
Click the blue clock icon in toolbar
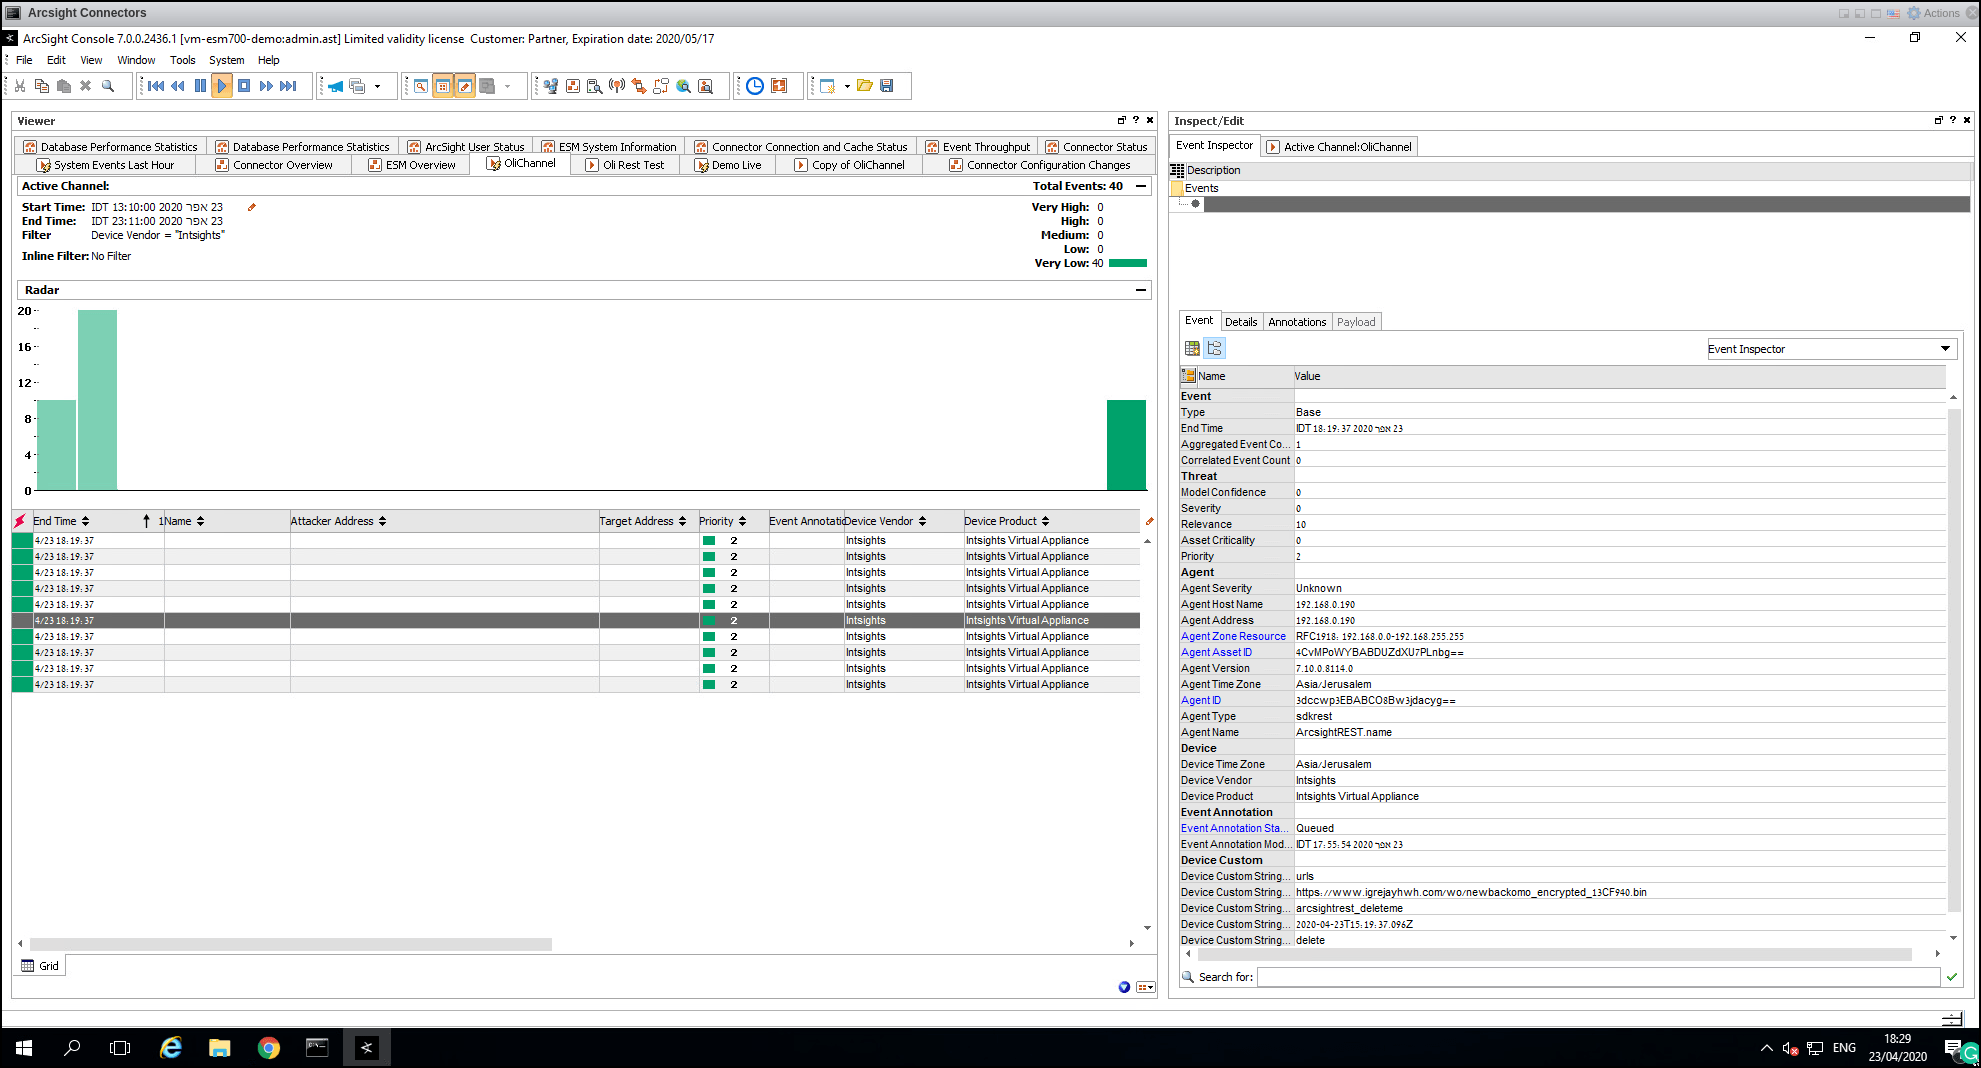tap(755, 86)
